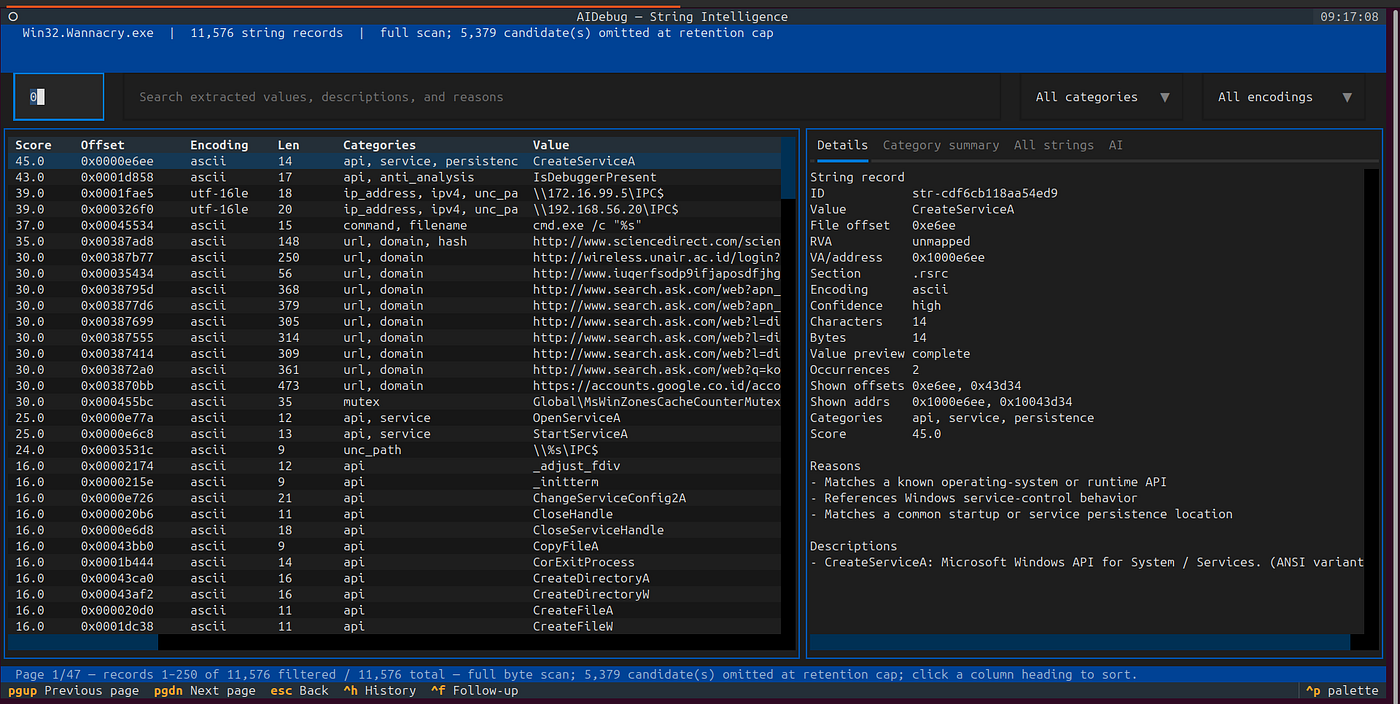The width and height of the screenshot is (1400, 704).
Task: Sort by the Score column heading
Action: click(33, 145)
